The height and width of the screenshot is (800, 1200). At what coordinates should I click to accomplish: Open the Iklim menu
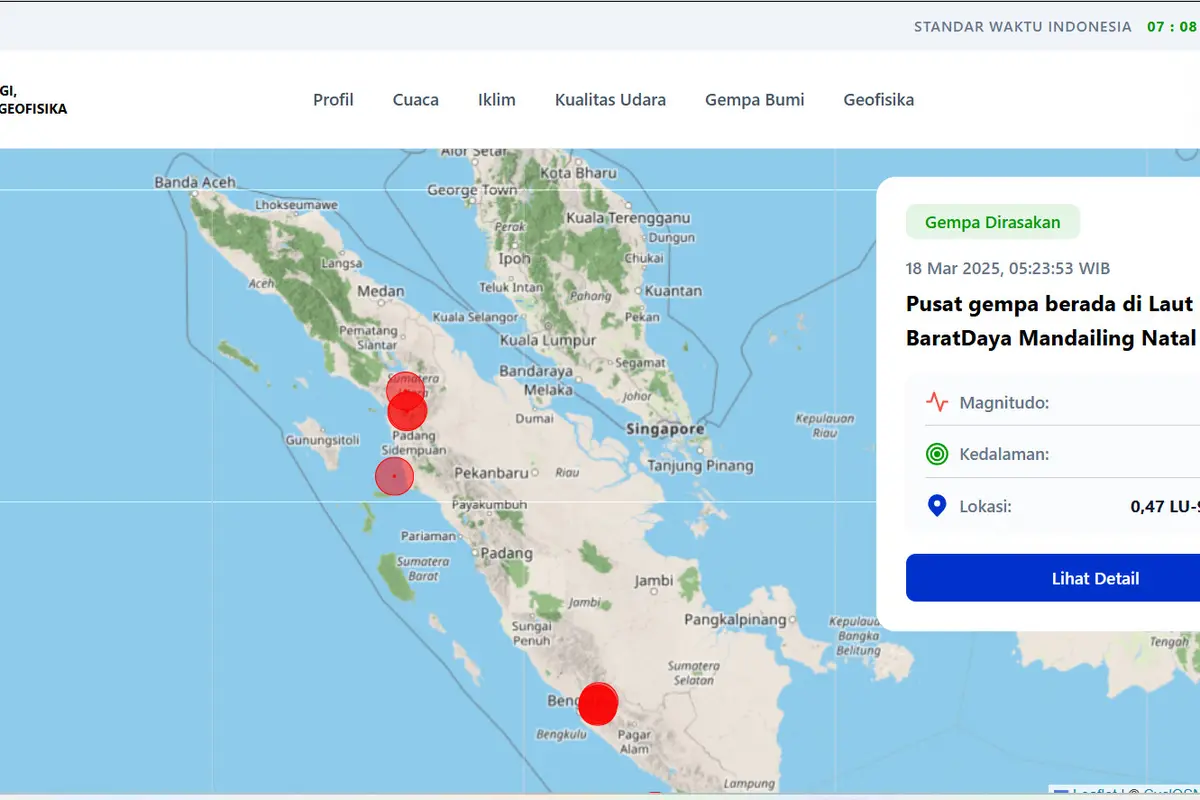click(497, 100)
